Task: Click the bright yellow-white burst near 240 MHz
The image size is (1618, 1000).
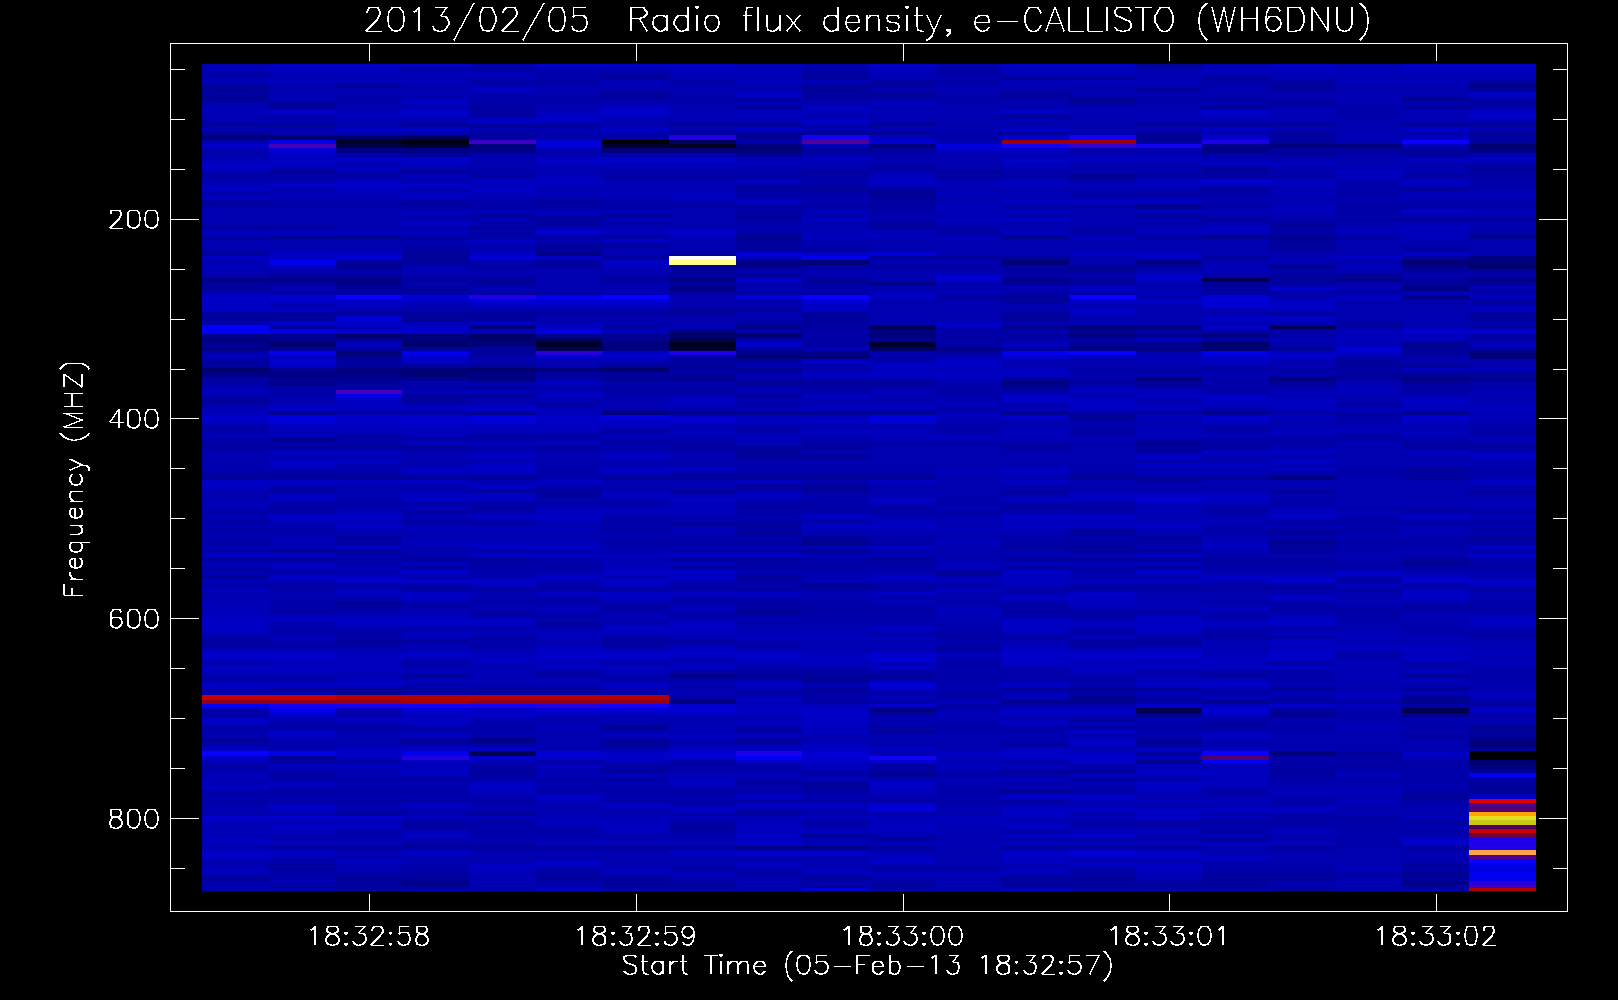Action: coord(702,261)
